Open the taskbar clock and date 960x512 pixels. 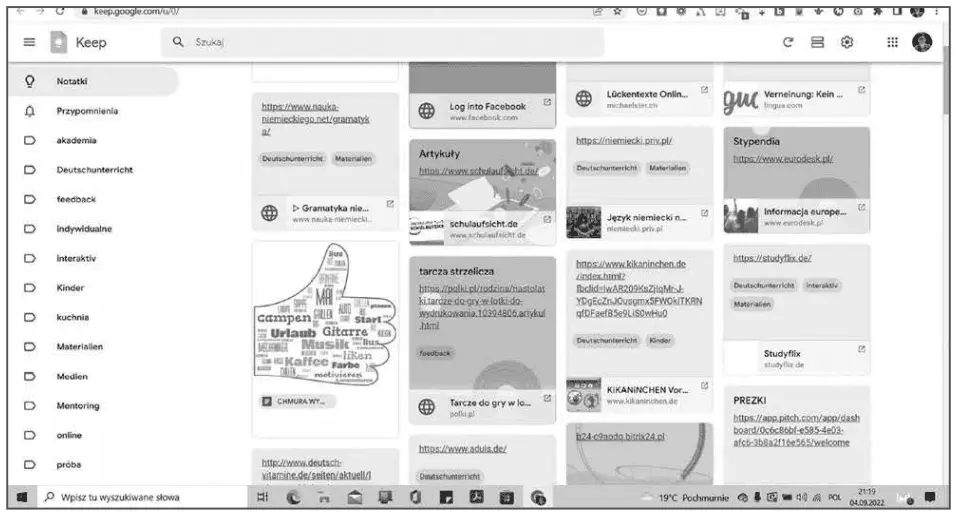pyautogui.click(x=866, y=497)
